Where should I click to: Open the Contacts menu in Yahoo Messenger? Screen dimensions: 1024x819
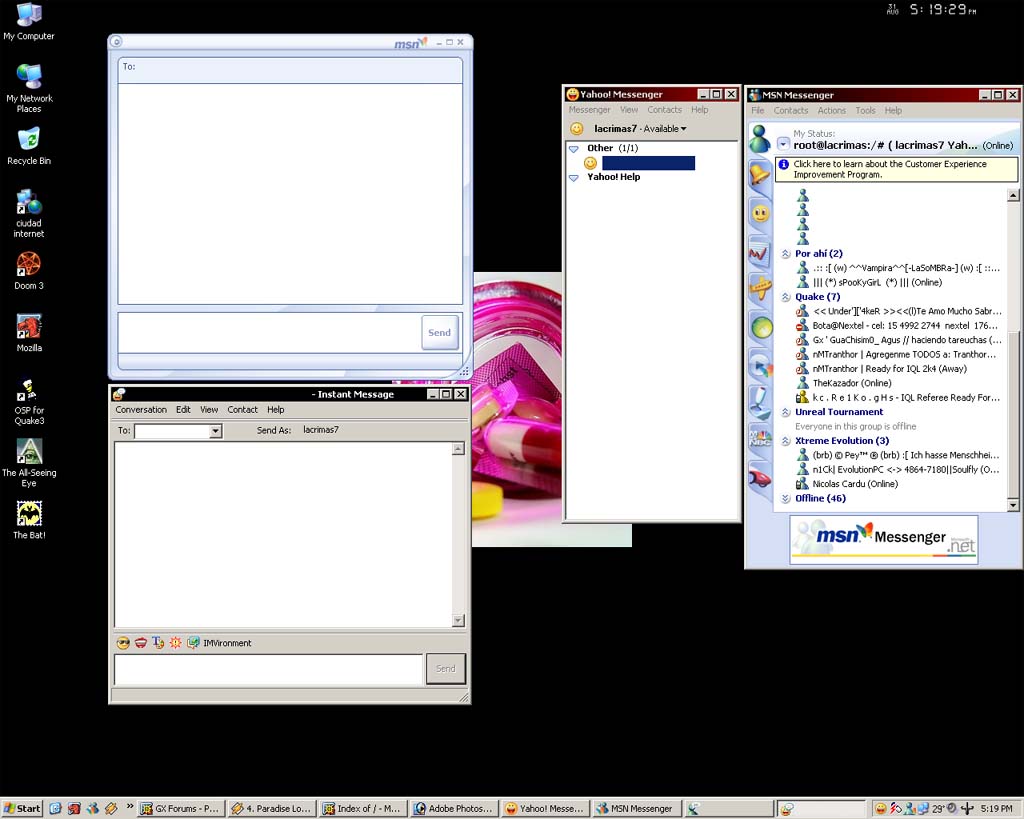click(664, 110)
